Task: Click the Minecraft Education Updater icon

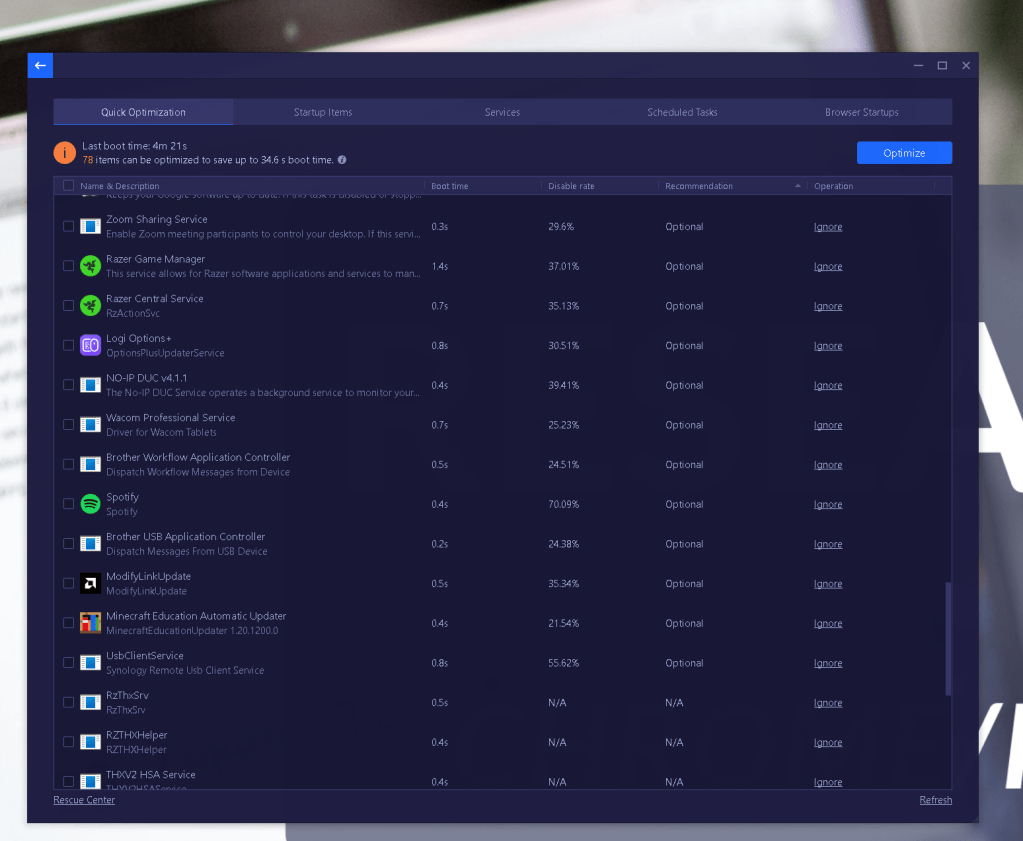Action: (x=90, y=623)
